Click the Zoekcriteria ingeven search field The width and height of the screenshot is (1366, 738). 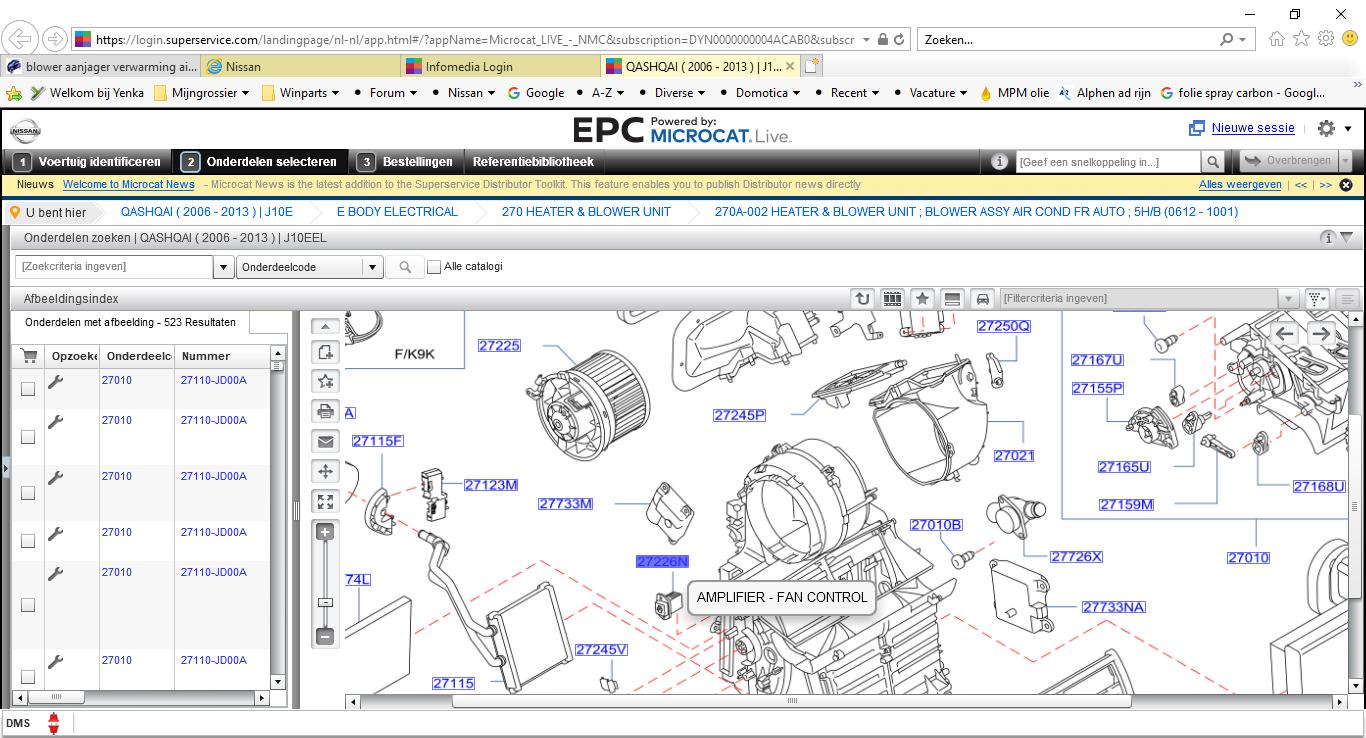click(114, 267)
